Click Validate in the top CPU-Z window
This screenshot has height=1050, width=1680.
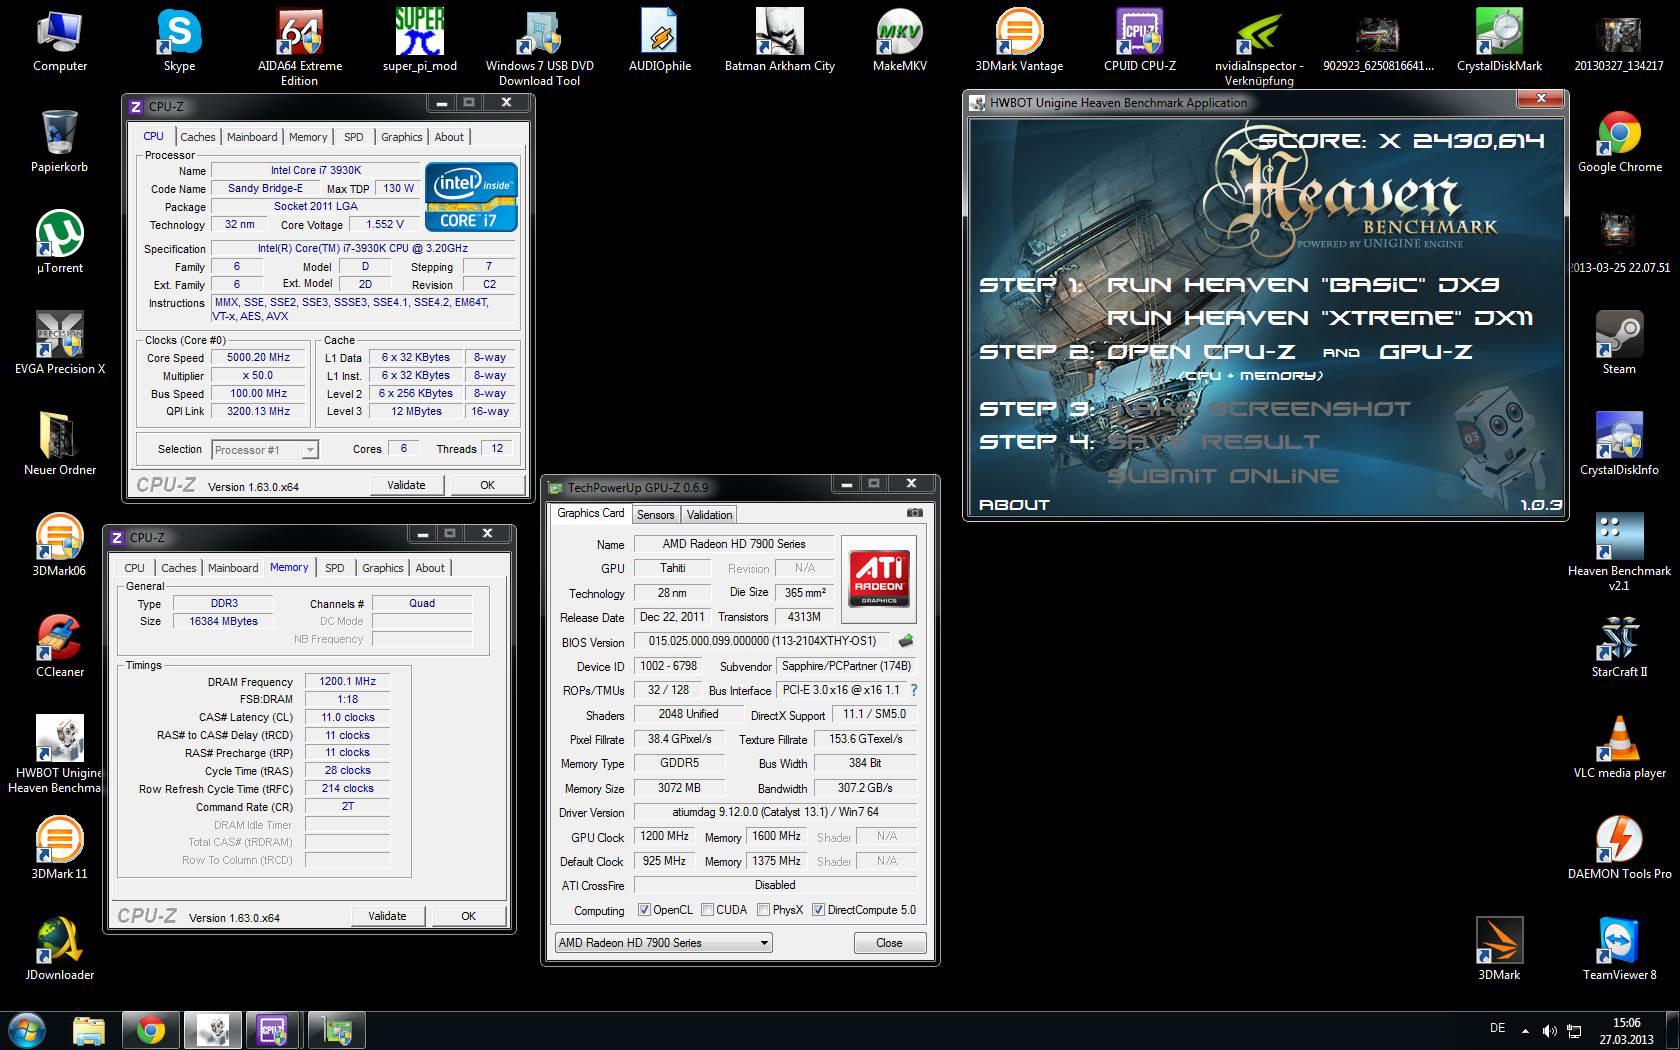pyautogui.click(x=406, y=485)
